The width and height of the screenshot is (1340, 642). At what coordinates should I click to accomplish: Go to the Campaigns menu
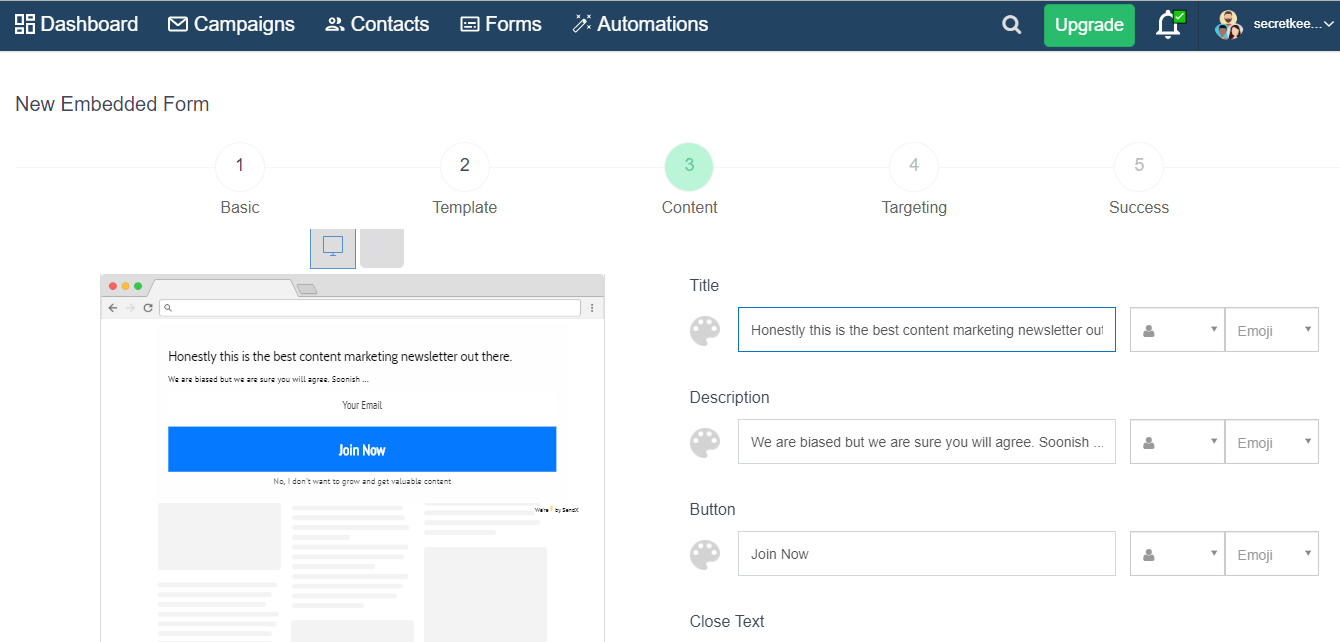tap(231, 25)
